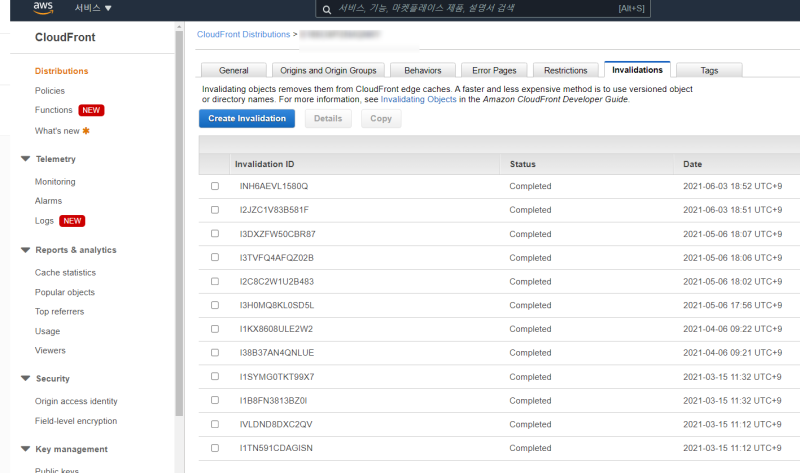This screenshot has height=473, width=800.
Task: Open Field-level encryption page
Action: tap(76, 421)
